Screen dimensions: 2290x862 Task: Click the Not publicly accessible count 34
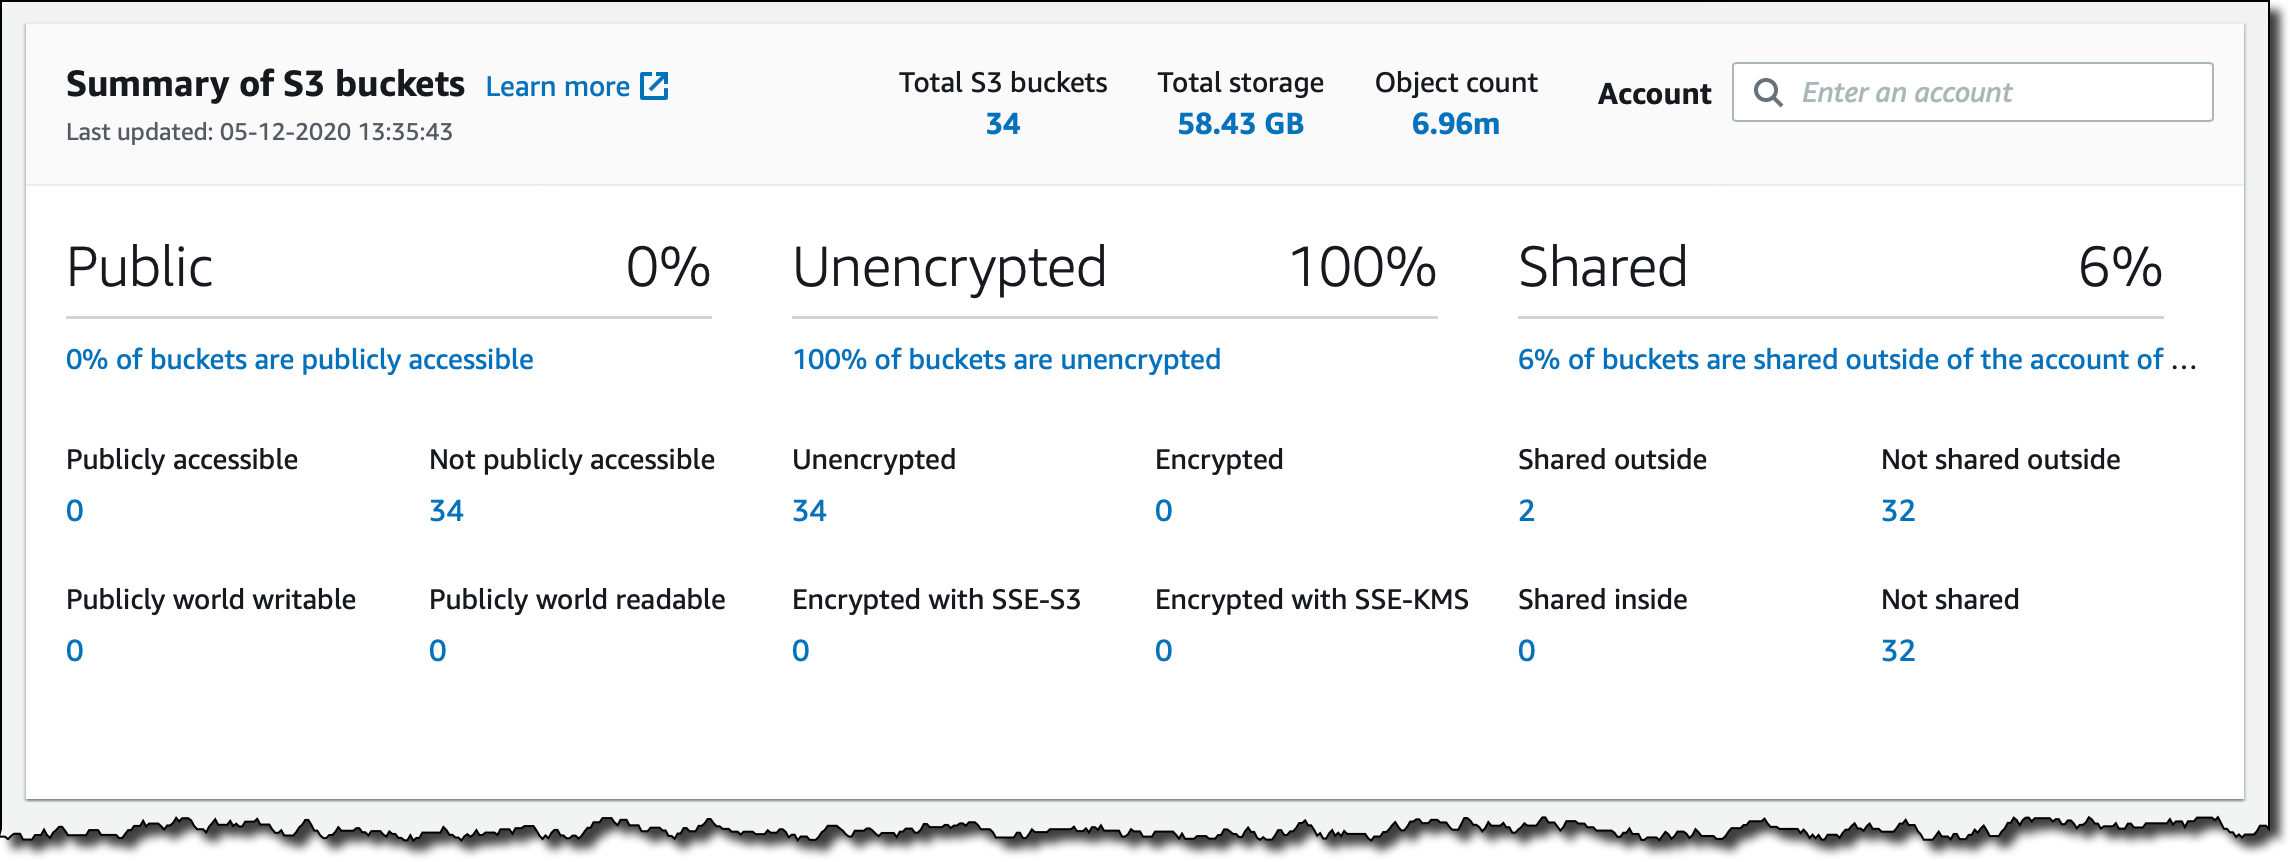[446, 511]
